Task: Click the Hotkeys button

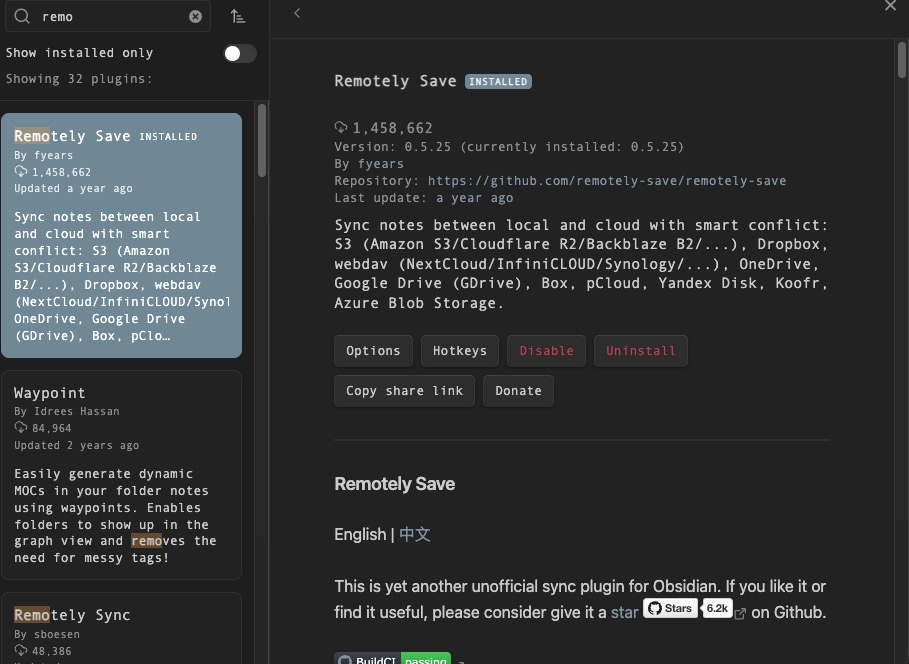Action: click(x=460, y=351)
